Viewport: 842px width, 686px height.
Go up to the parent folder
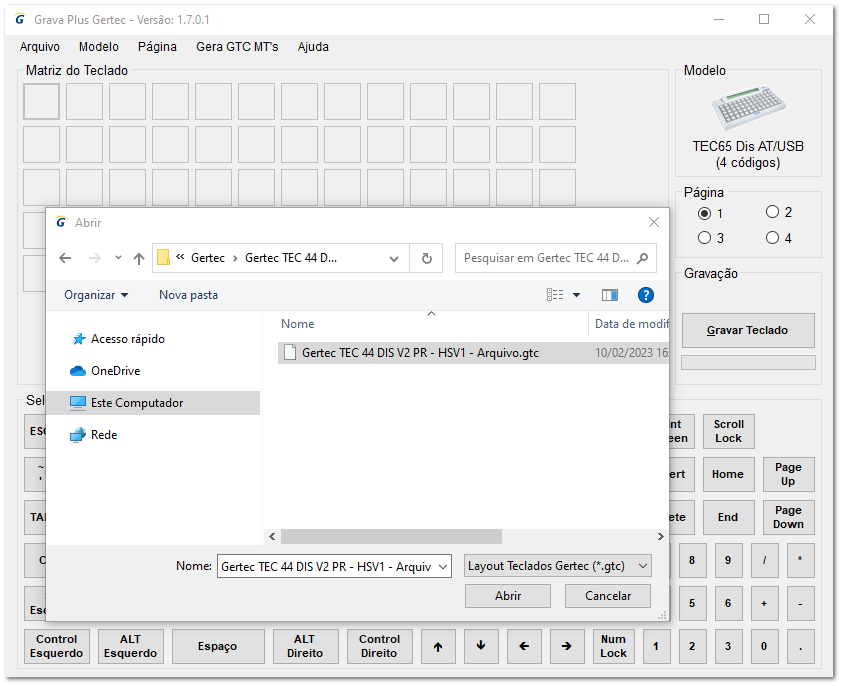[138, 258]
